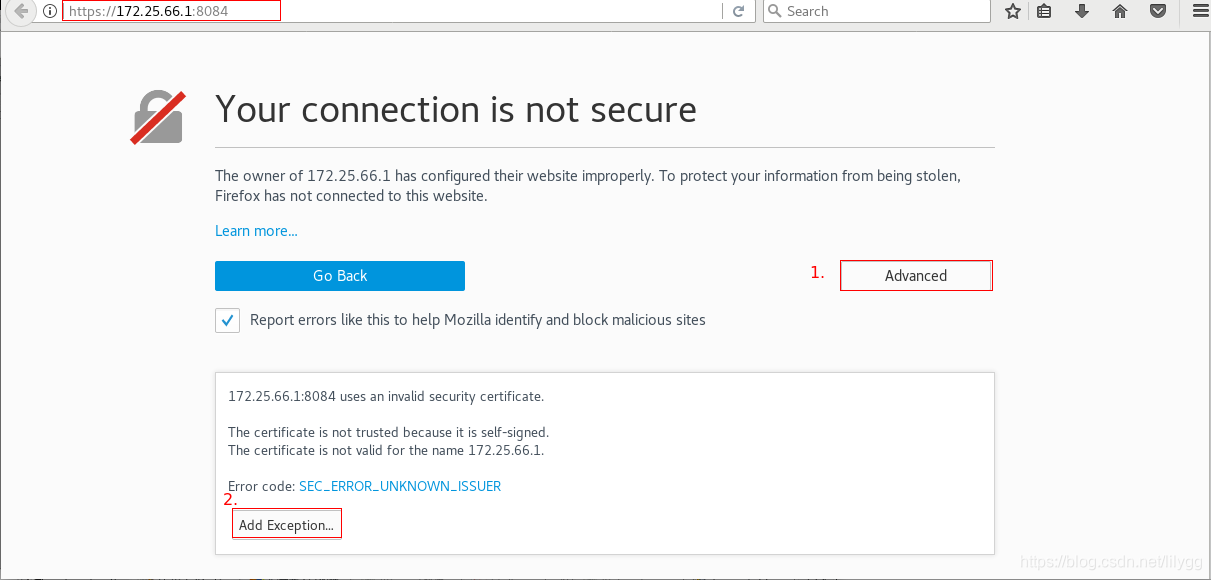Bookmark this page with star icon
Viewport: 1211px width, 580px height.
coord(1013,11)
